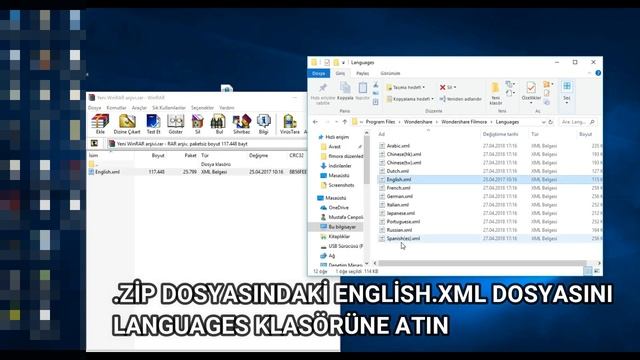Open the Sihirbaz wizard in WinRAR
The width and height of the screenshot is (640, 360).
point(242,124)
